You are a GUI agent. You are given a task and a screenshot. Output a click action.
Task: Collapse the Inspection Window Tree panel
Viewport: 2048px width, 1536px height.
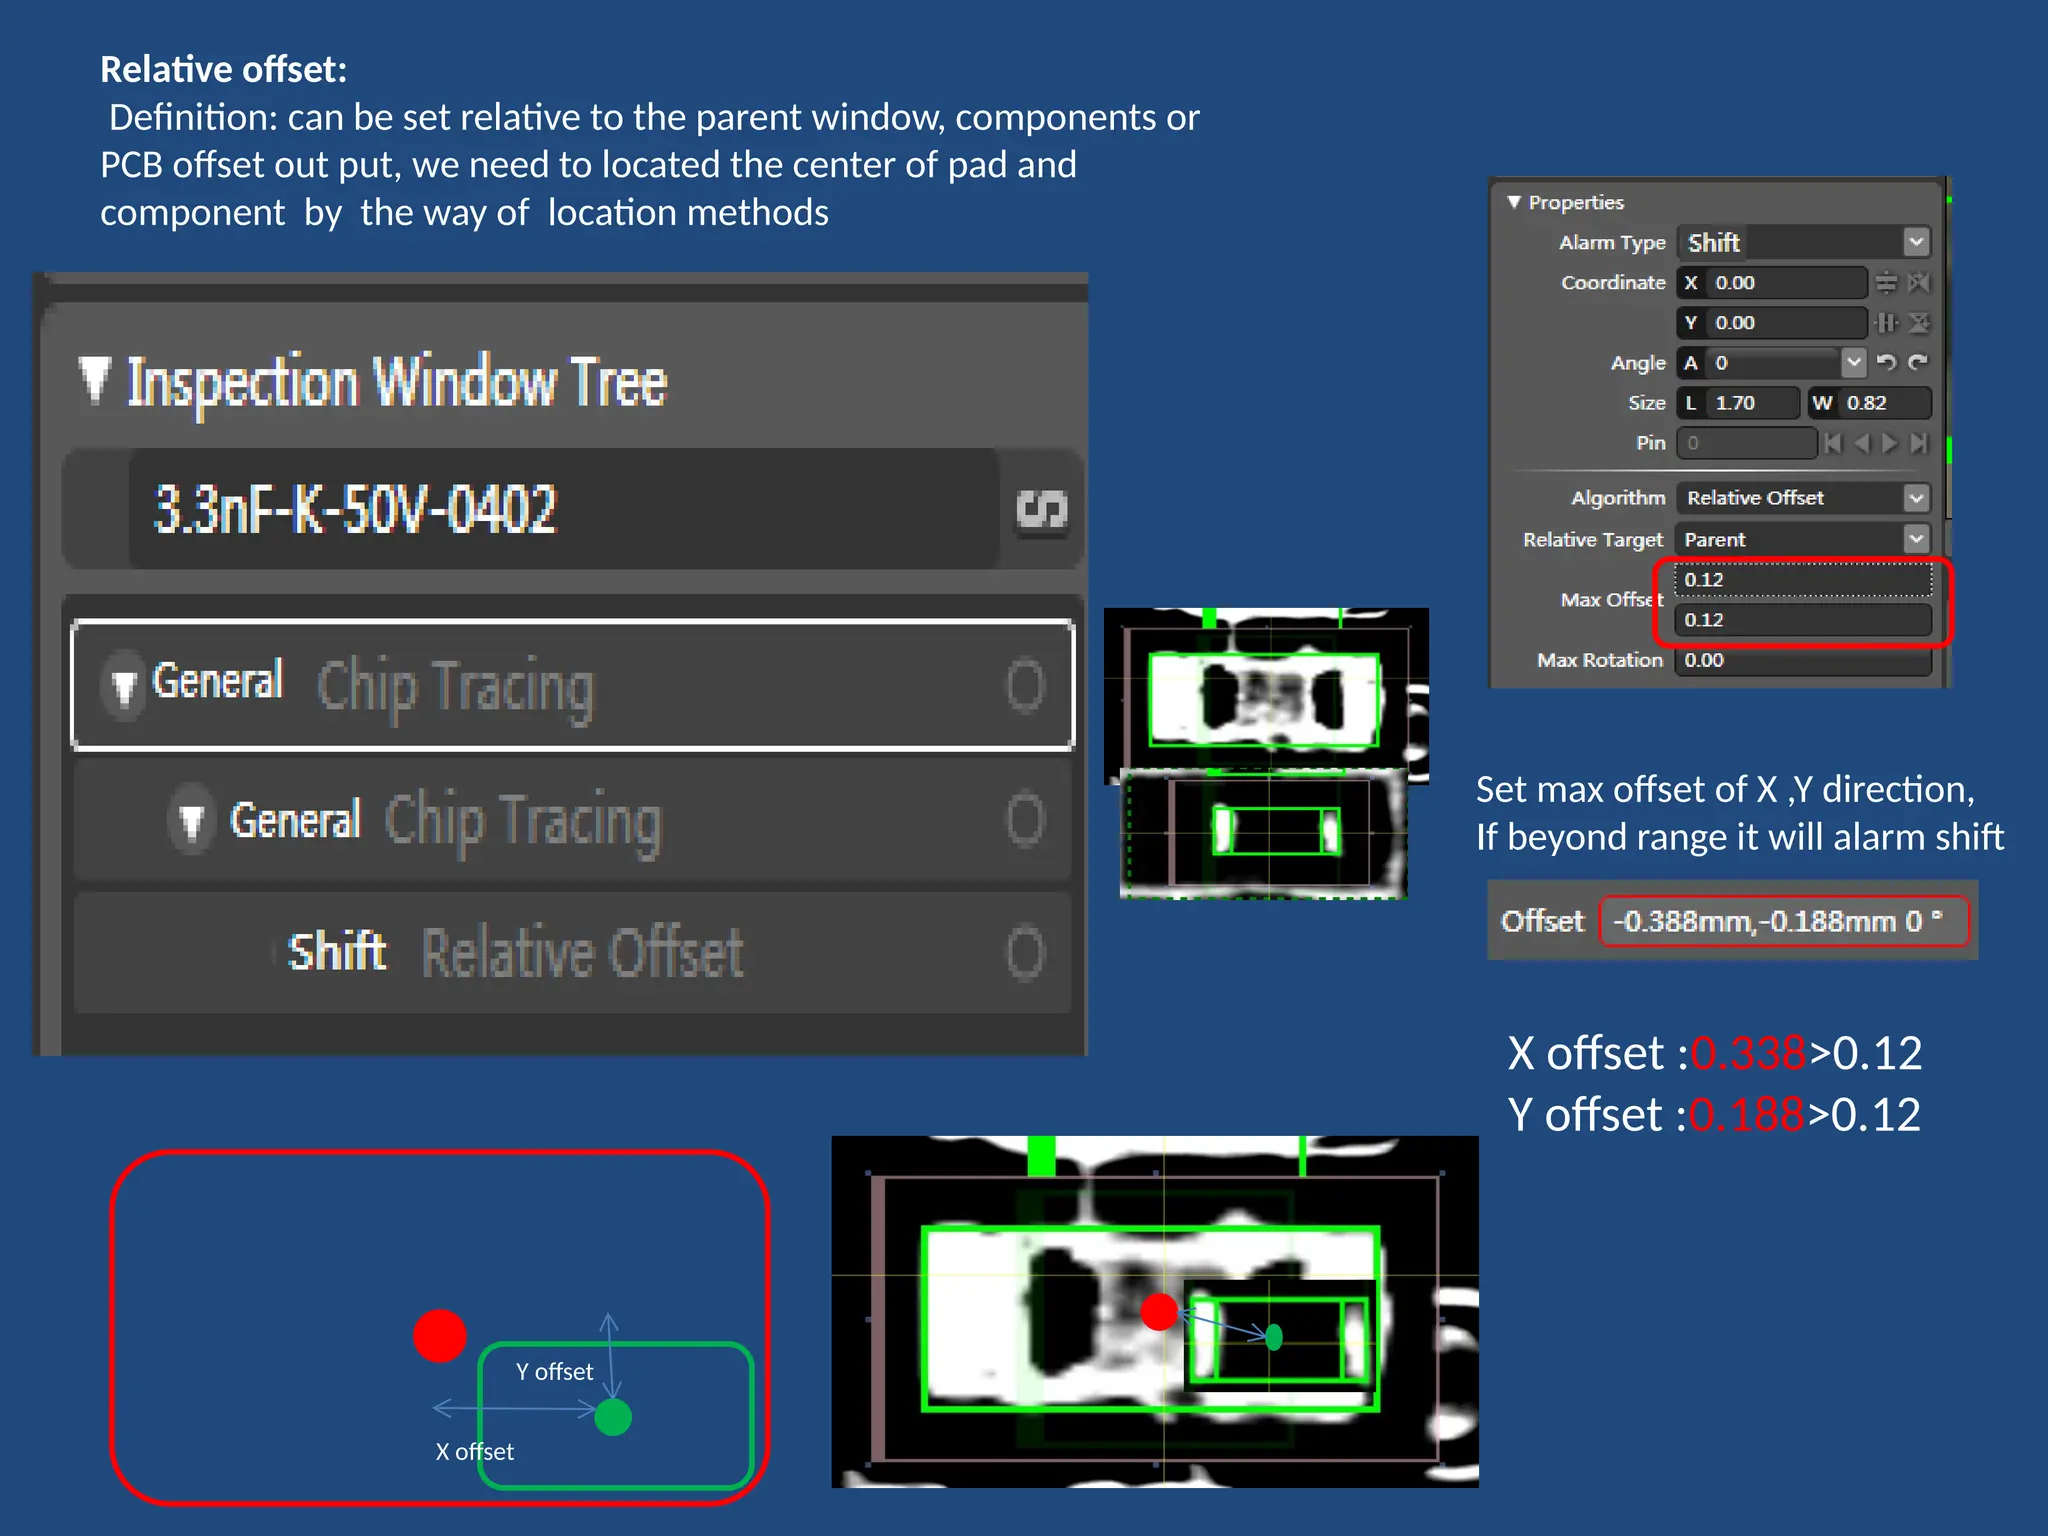[95, 381]
